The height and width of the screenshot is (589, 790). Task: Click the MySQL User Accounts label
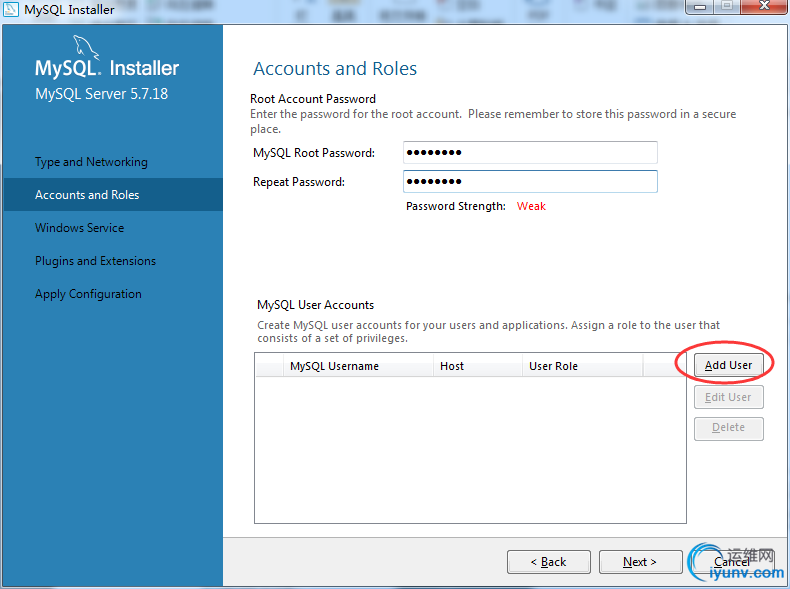pos(315,305)
